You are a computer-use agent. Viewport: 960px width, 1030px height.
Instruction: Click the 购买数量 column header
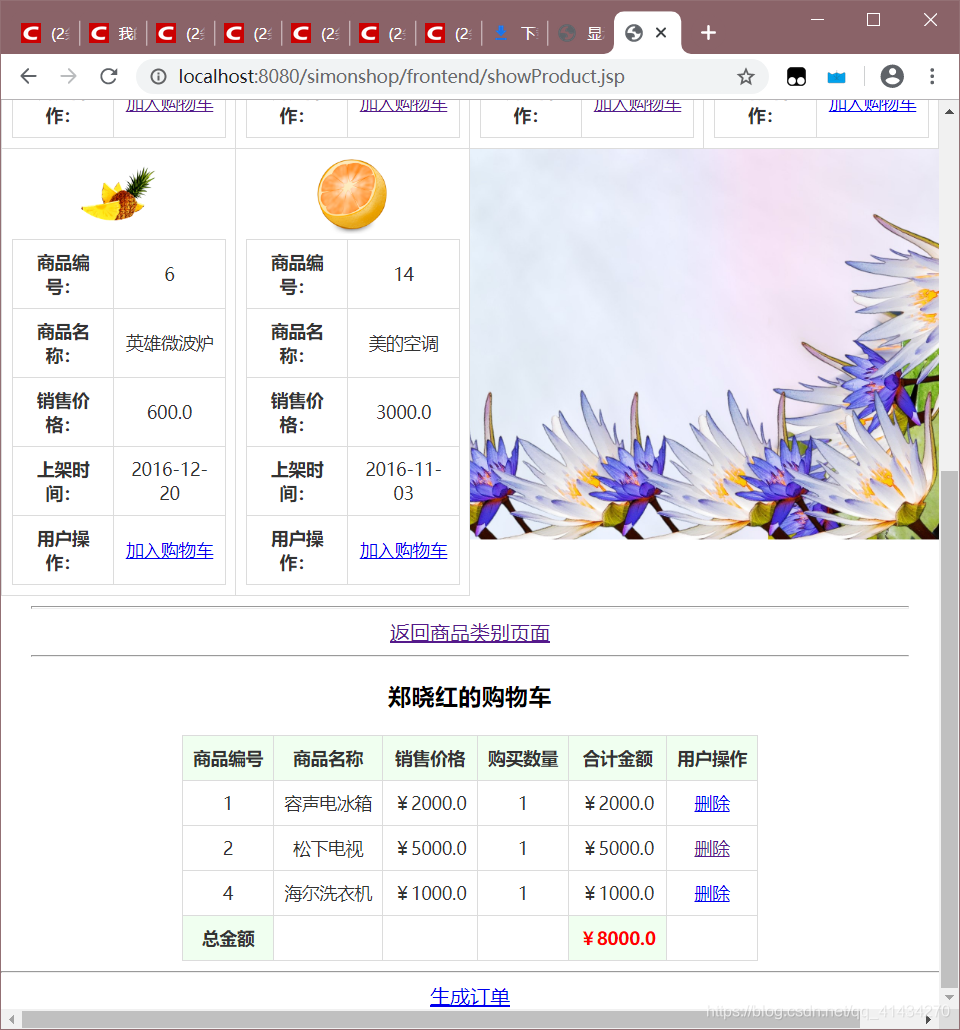click(x=523, y=759)
